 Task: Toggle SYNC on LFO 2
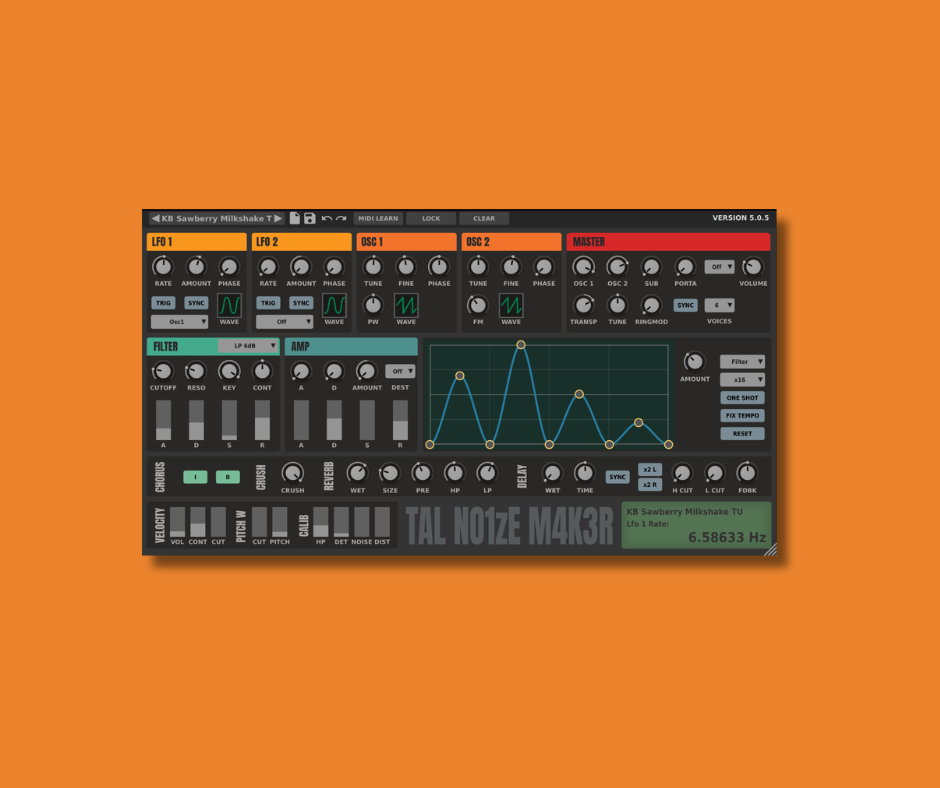301,303
